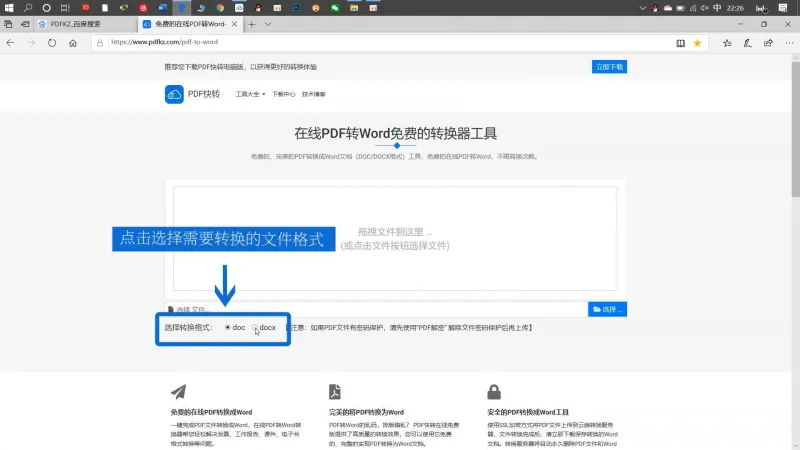Click the padlock security feature icon
This screenshot has height=450, width=800.
tap(494, 392)
